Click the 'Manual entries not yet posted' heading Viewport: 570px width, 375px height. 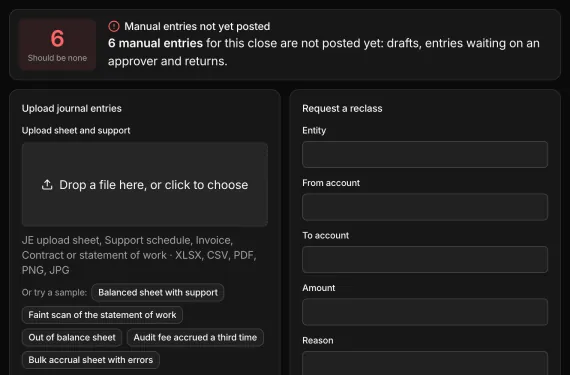click(x=197, y=27)
